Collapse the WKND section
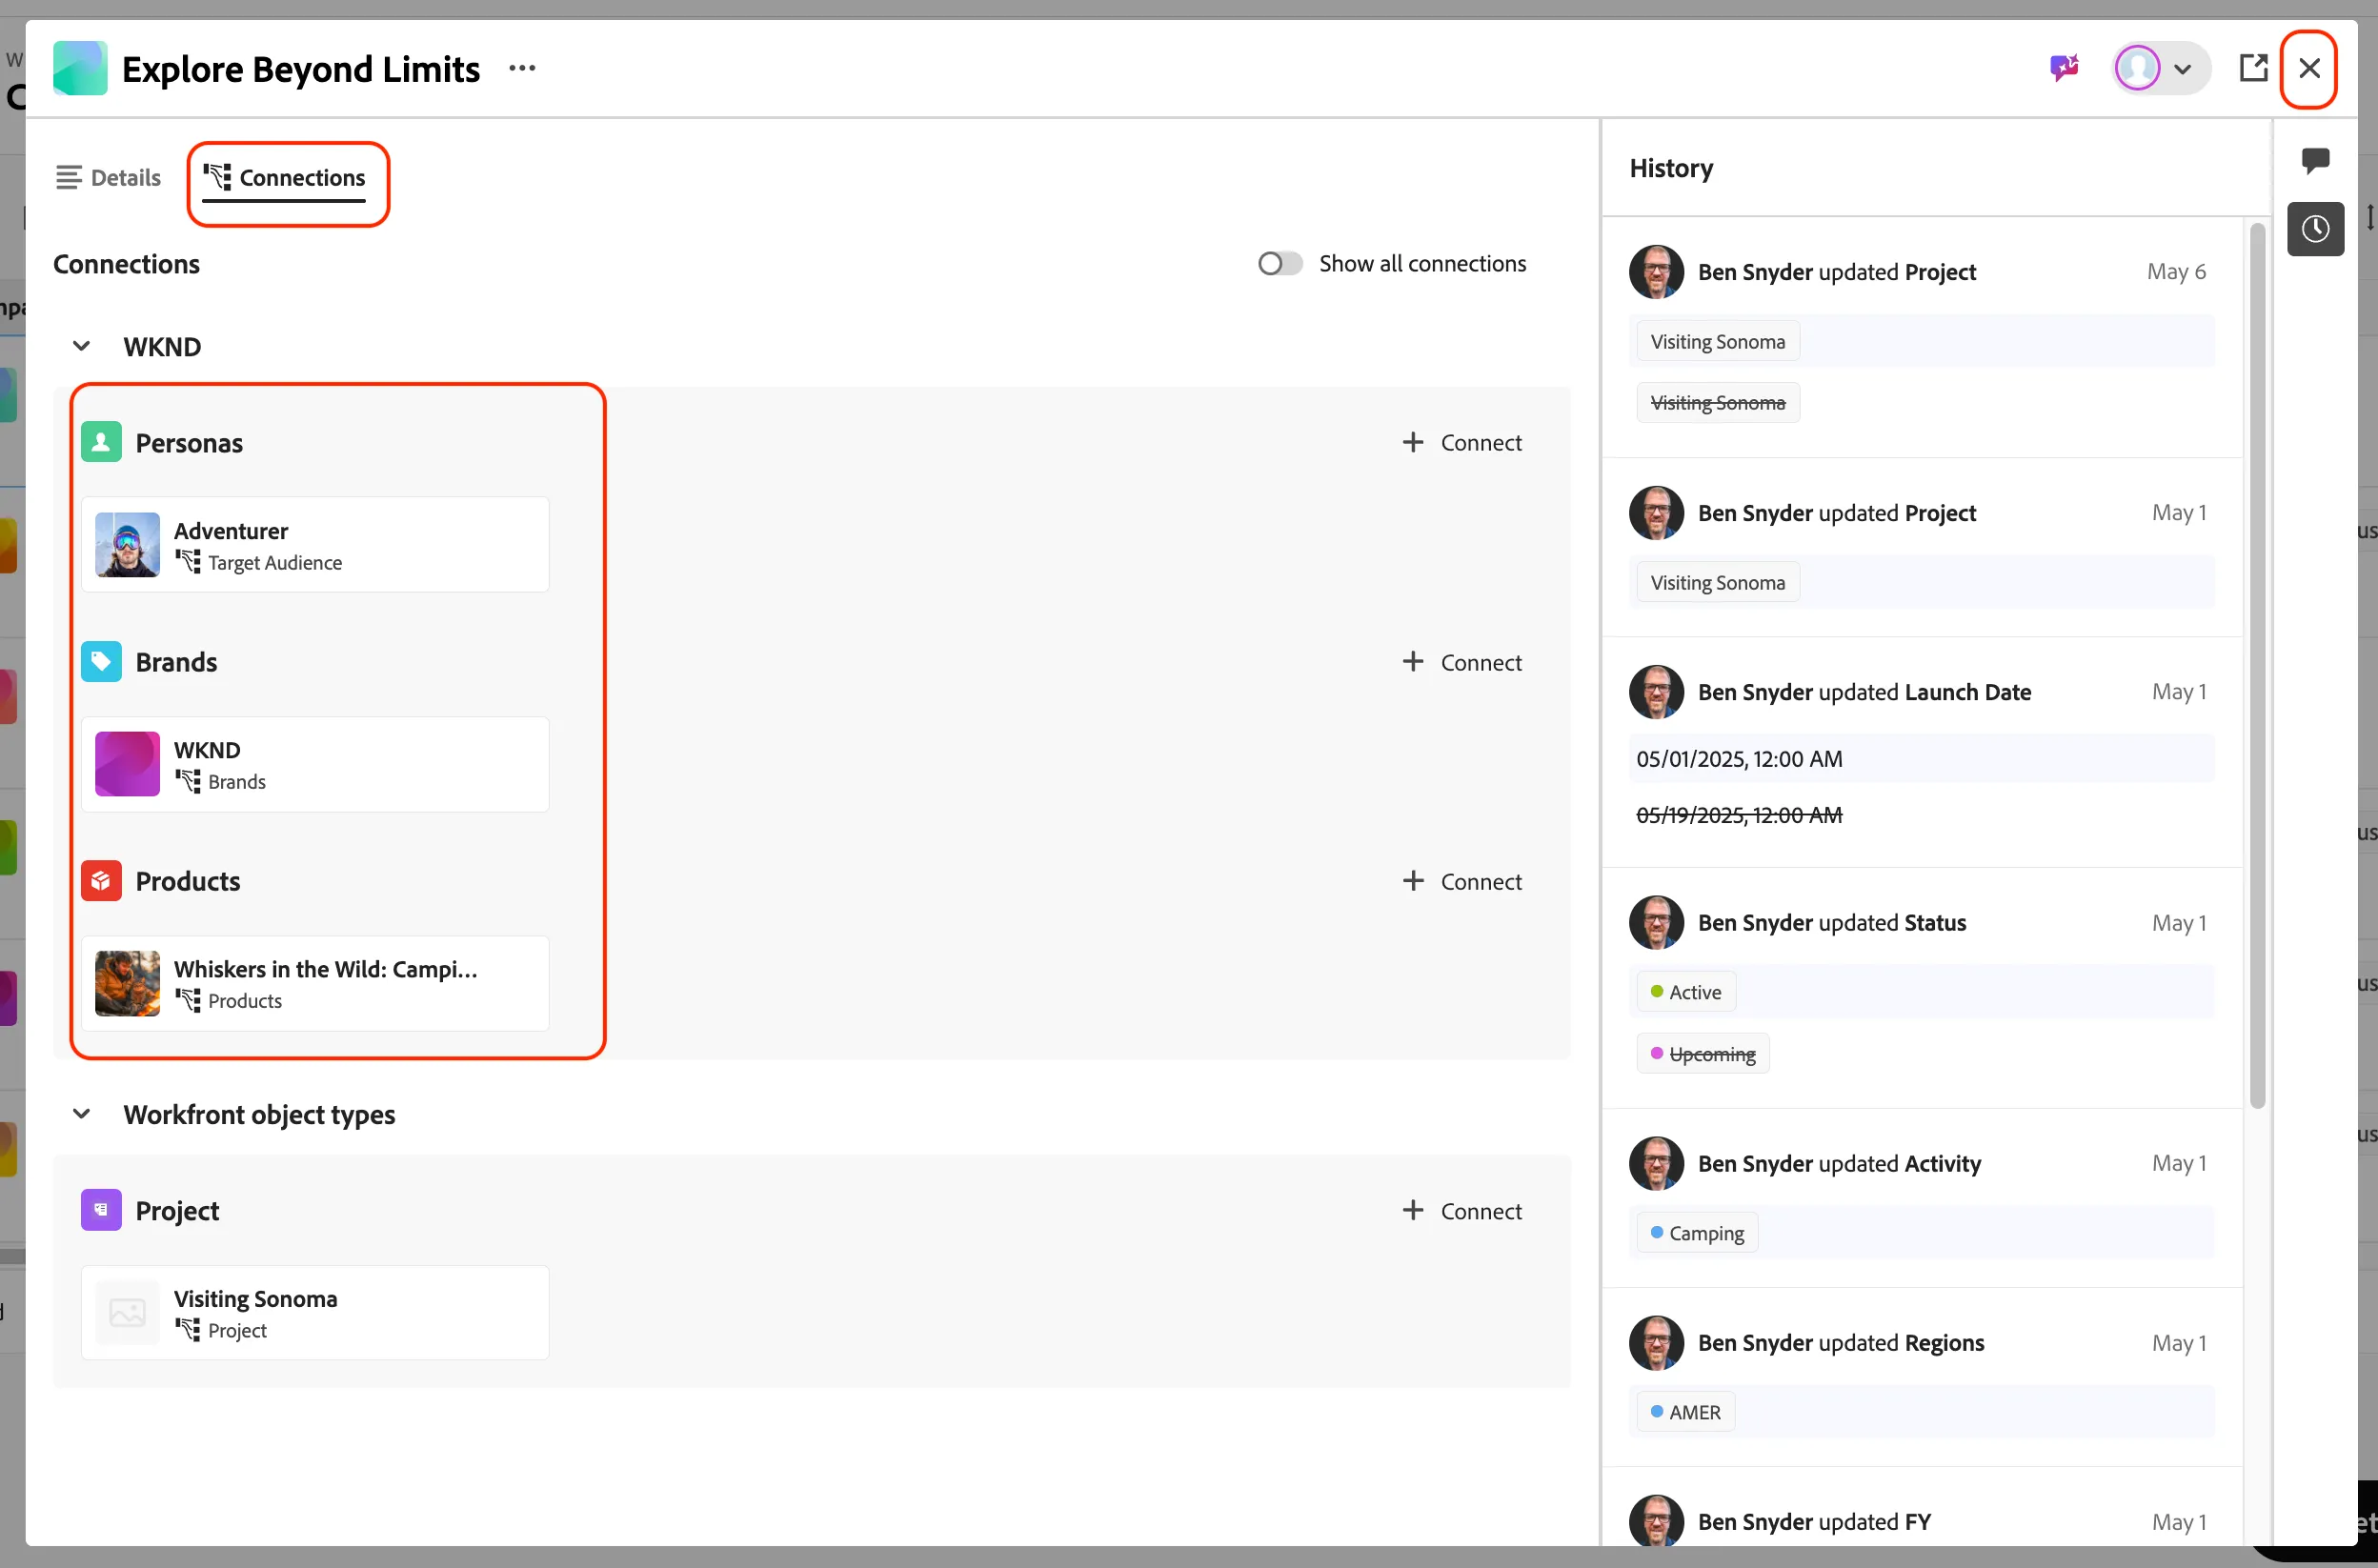Image resolution: width=2378 pixels, height=1568 pixels. coord(82,346)
